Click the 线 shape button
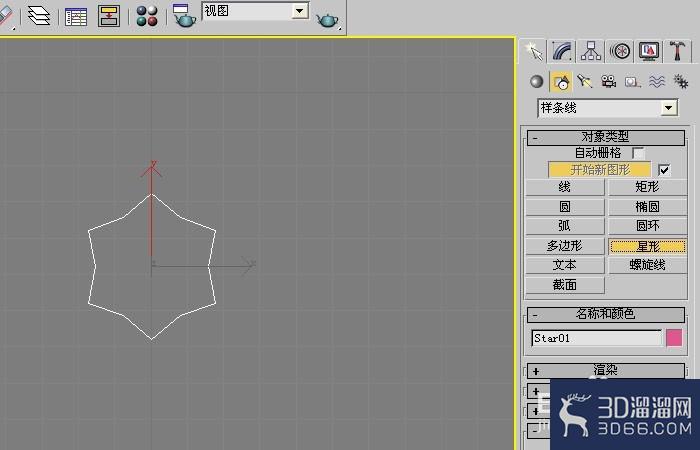The image size is (700, 450). (565, 187)
